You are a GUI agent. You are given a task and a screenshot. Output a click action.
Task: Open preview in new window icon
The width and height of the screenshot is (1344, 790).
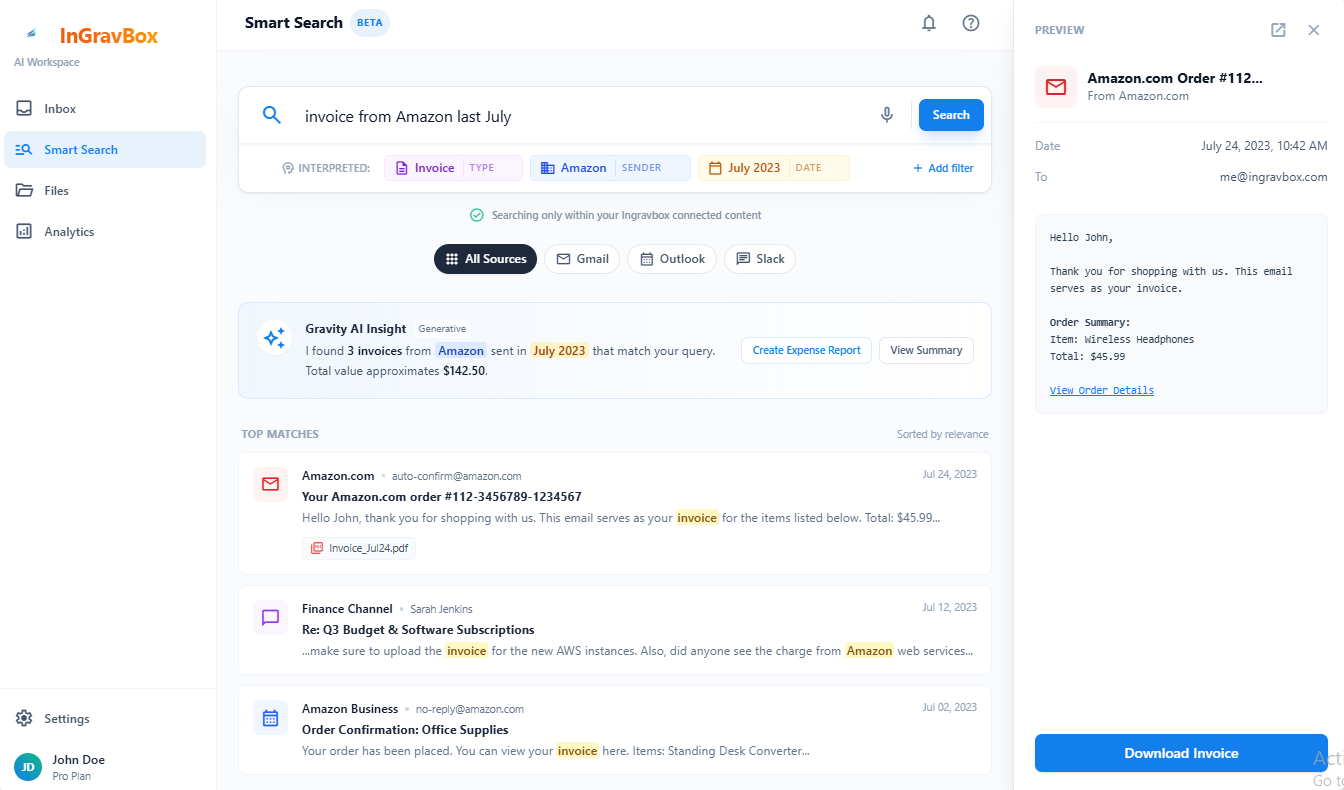[1278, 30]
